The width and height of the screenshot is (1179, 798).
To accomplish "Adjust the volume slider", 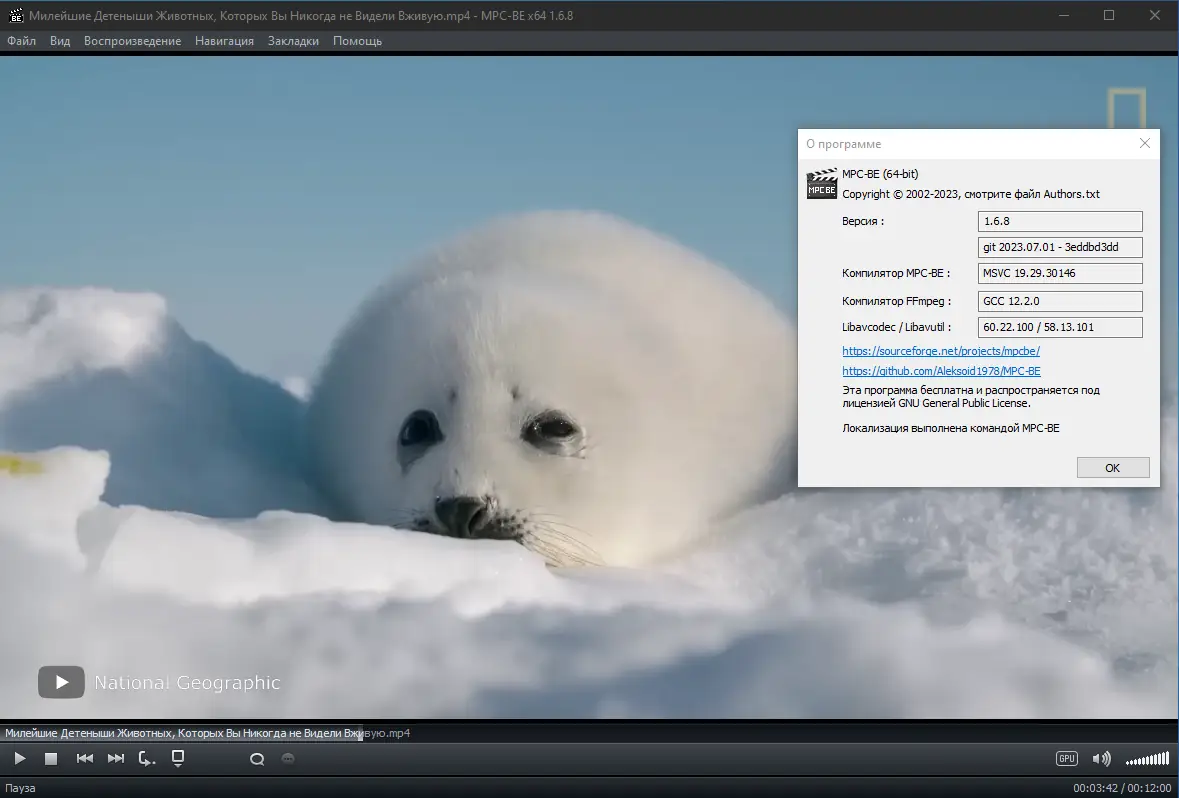I will coord(1147,759).
